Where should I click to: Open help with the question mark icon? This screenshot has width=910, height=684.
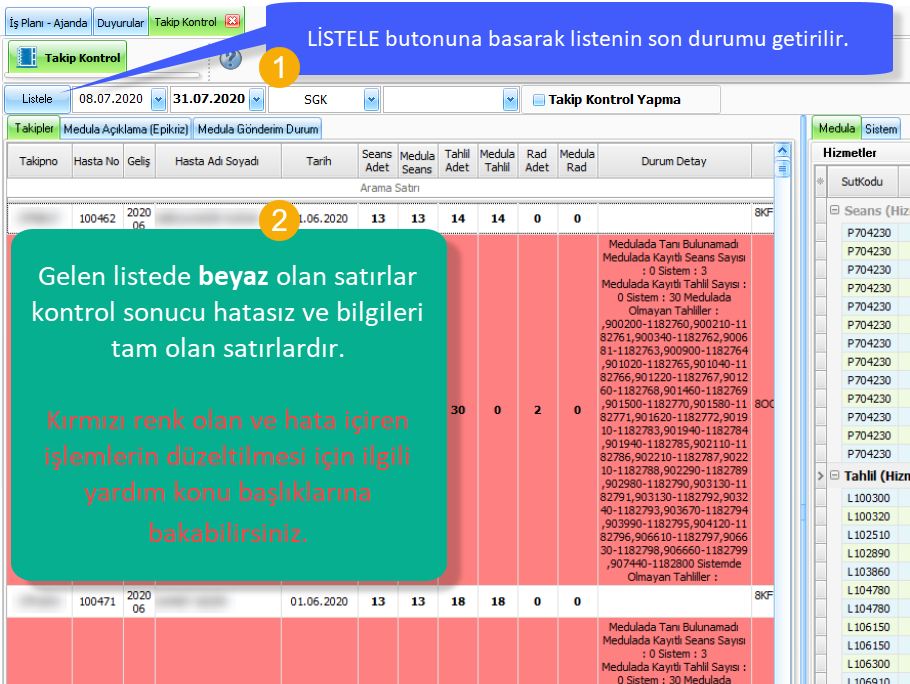pyautogui.click(x=230, y=59)
